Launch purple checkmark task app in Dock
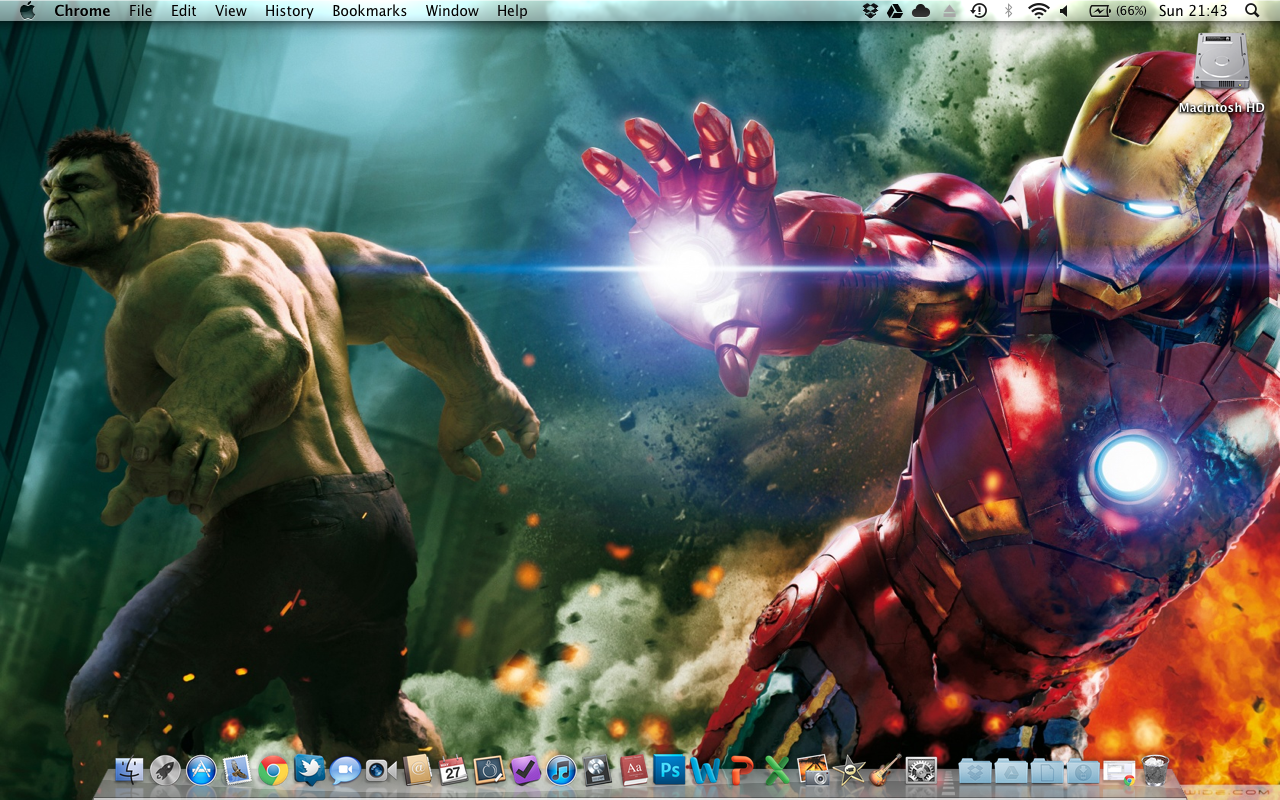Viewport: 1280px width, 800px height. pos(525,770)
